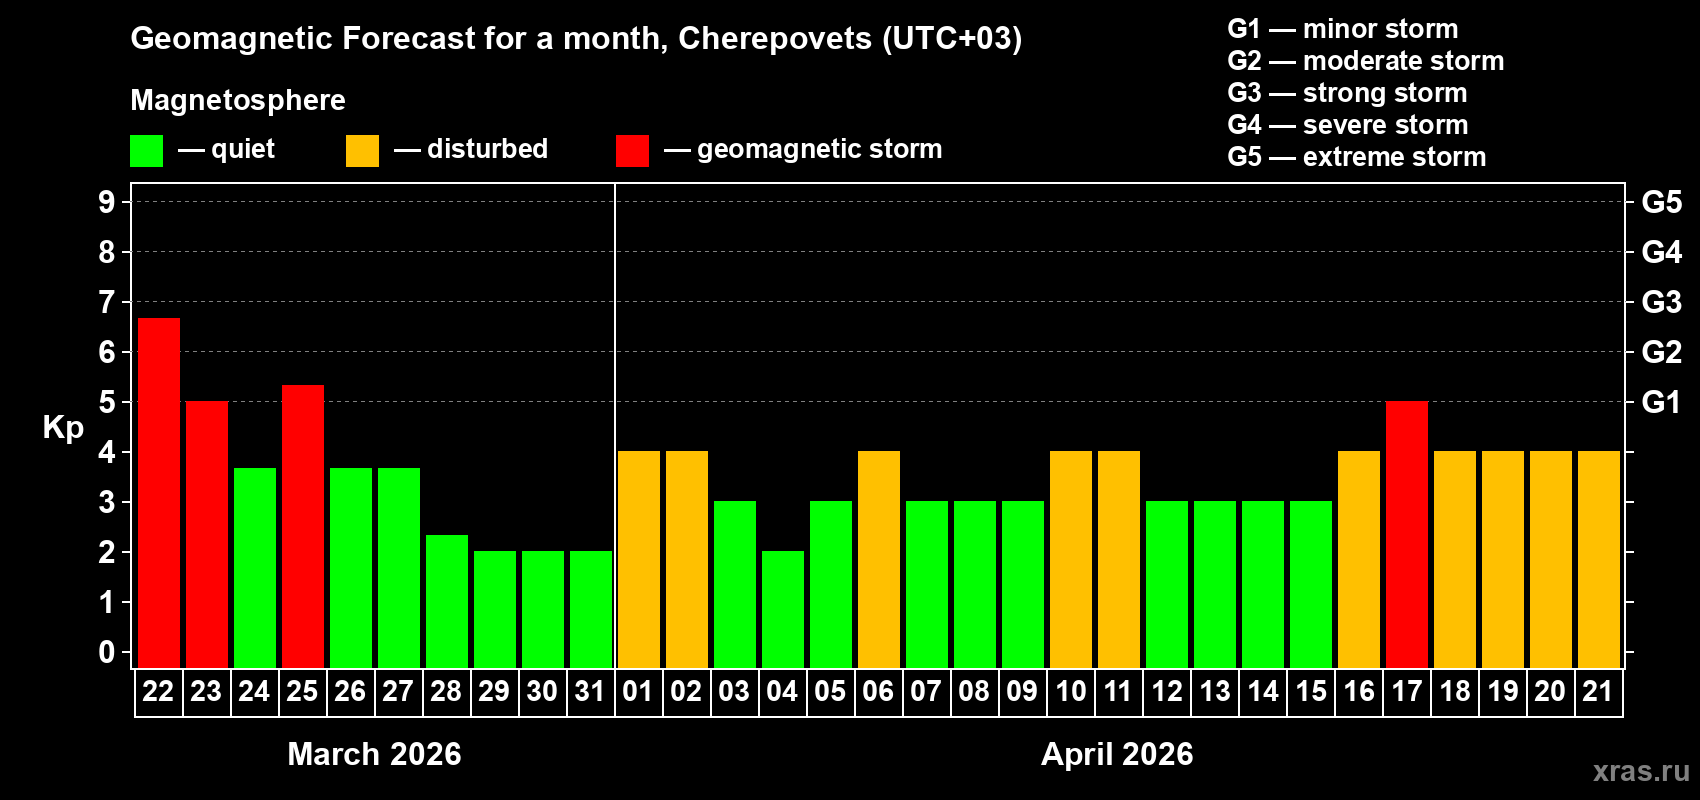Click the 'G5 — extreme storm' legend text

click(x=1357, y=157)
